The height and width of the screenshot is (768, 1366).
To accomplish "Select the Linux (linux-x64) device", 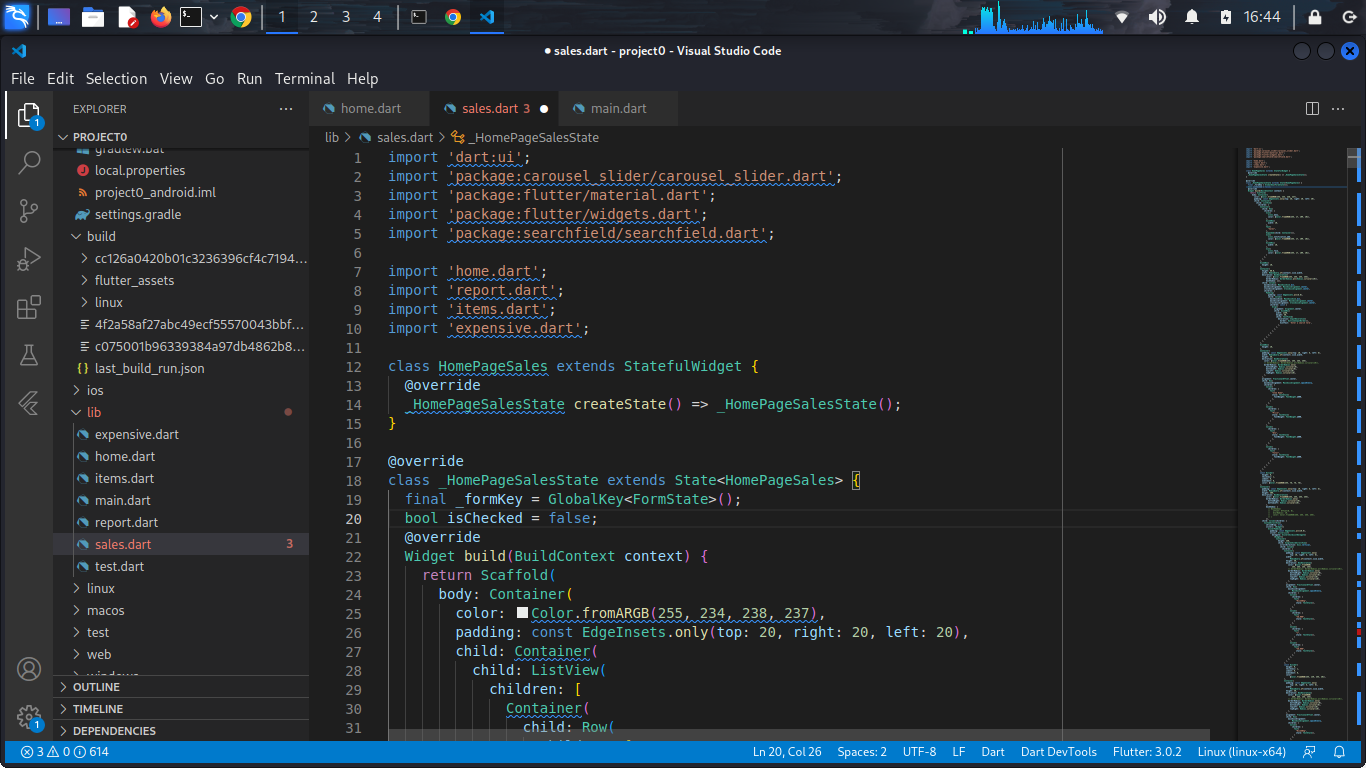I will (1241, 752).
